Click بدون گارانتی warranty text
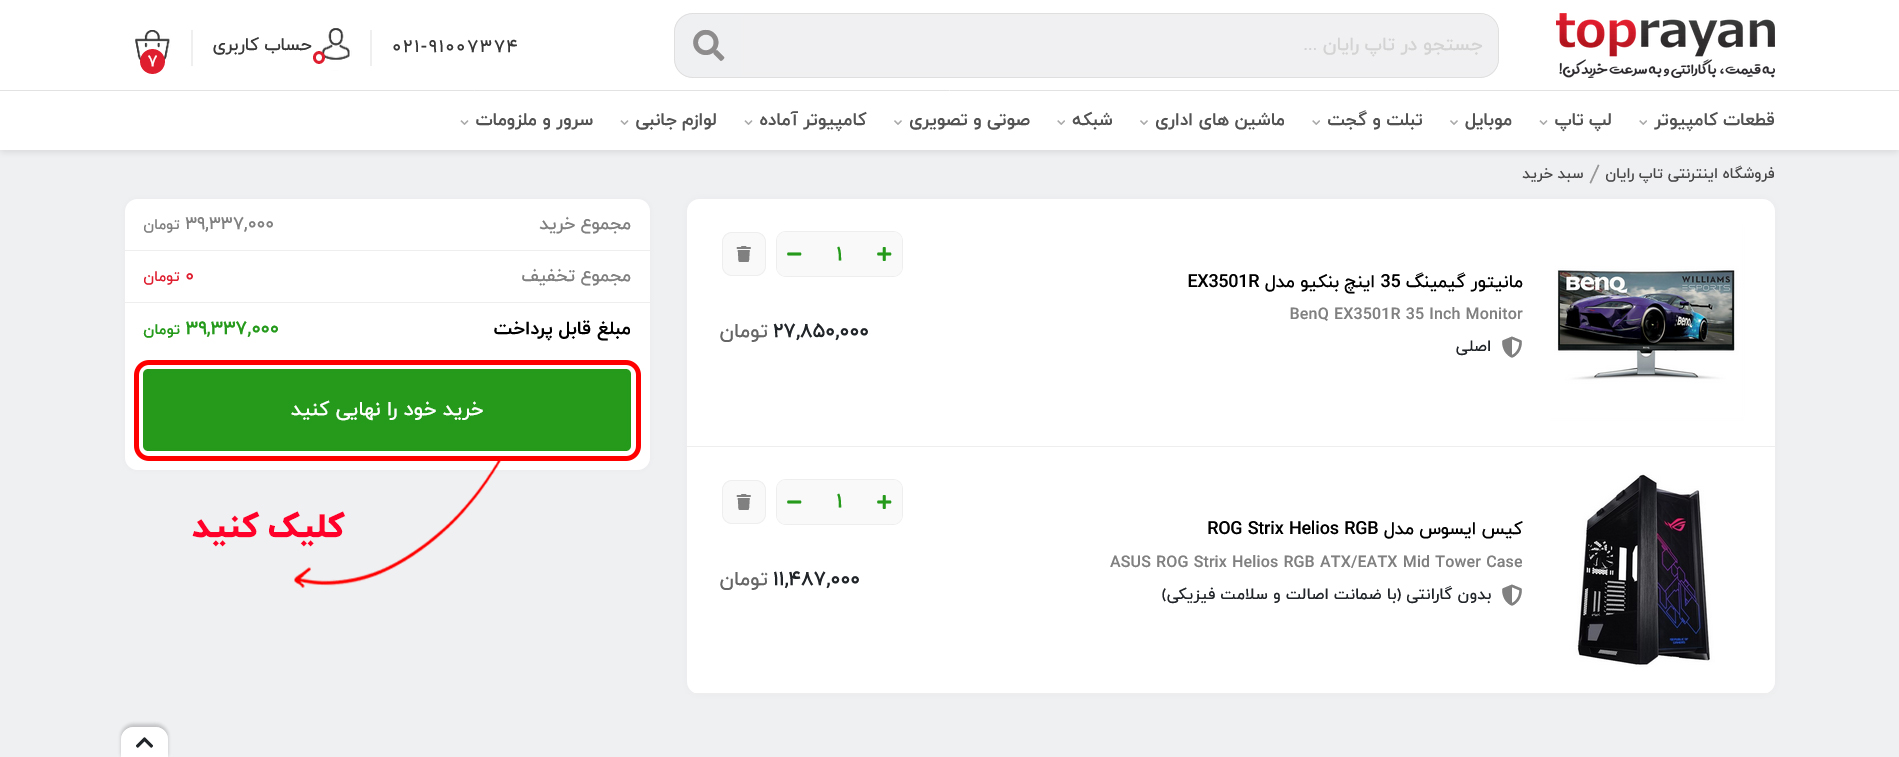1899x757 pixels. coord(1327,595)
